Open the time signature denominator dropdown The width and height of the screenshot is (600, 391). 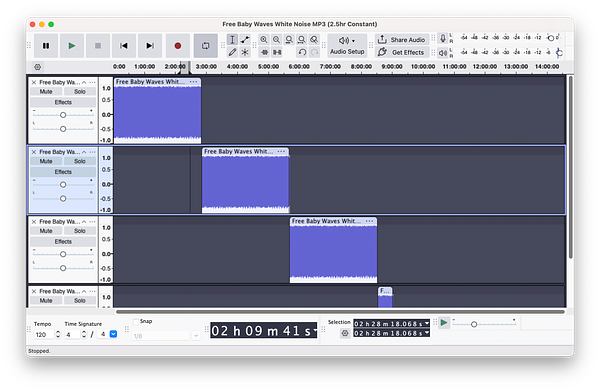(x=113, y=334)
